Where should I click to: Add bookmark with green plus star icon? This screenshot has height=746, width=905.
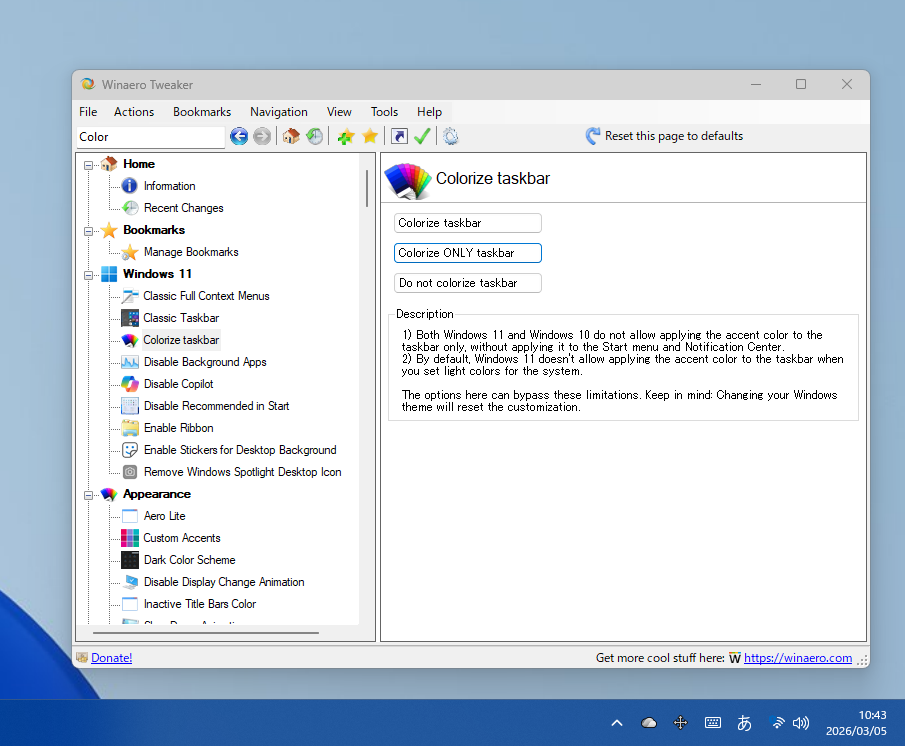346,136
